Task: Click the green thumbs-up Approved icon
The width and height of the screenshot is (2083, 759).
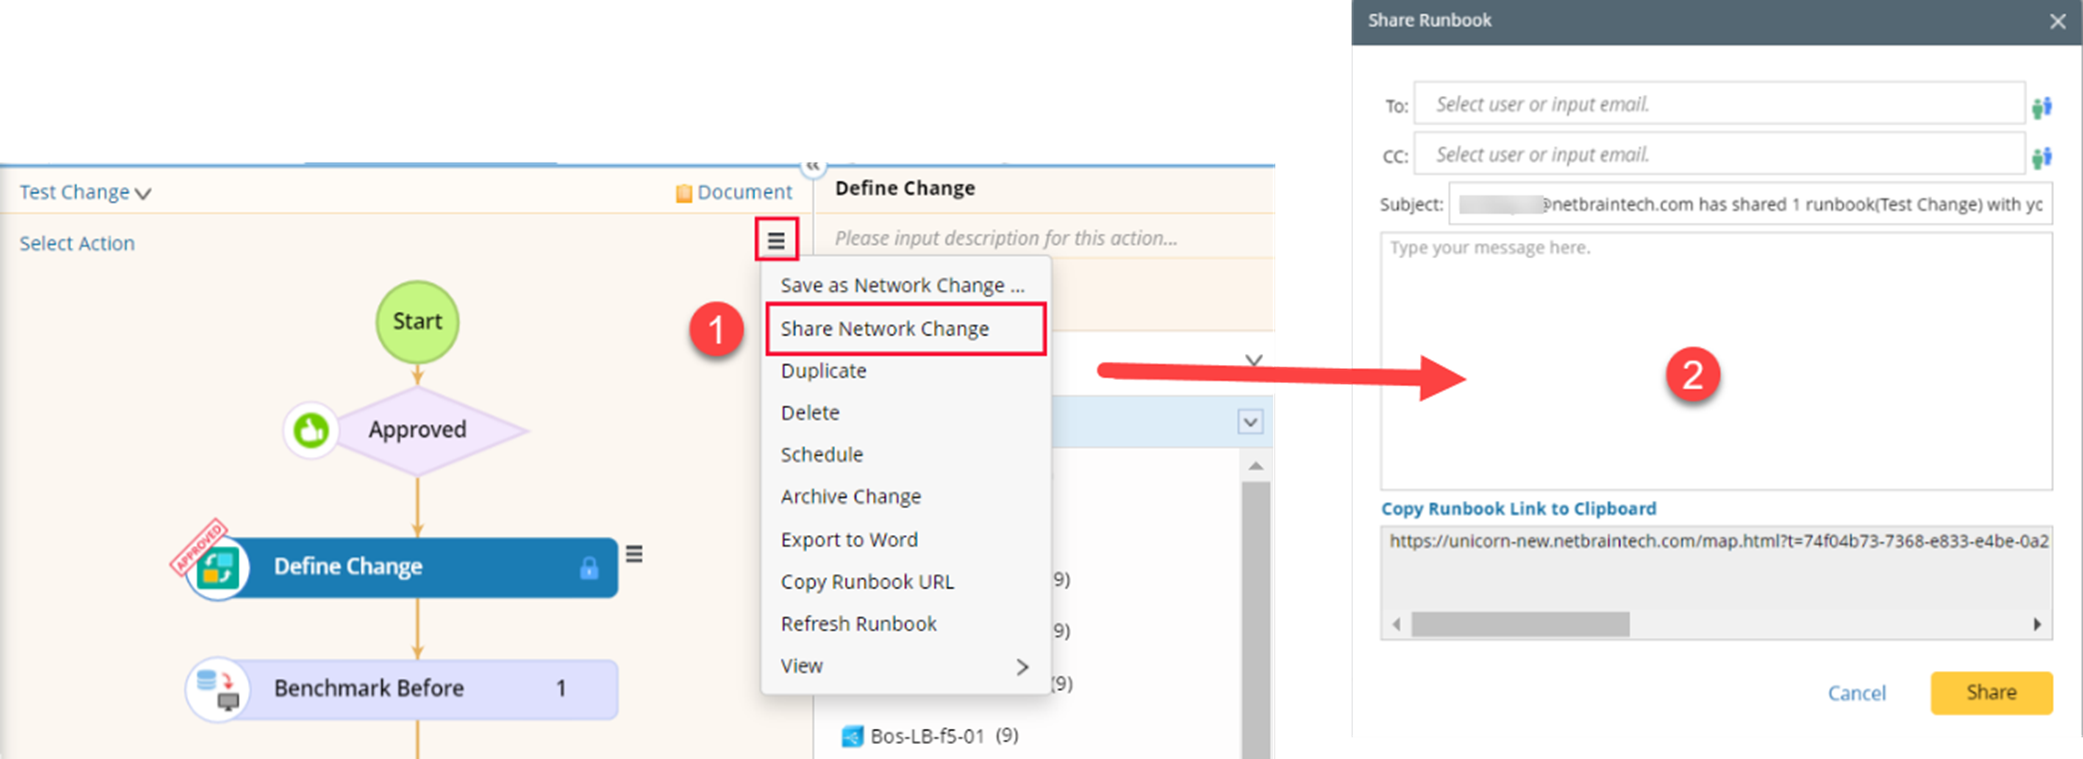Action: click(311, 431)
